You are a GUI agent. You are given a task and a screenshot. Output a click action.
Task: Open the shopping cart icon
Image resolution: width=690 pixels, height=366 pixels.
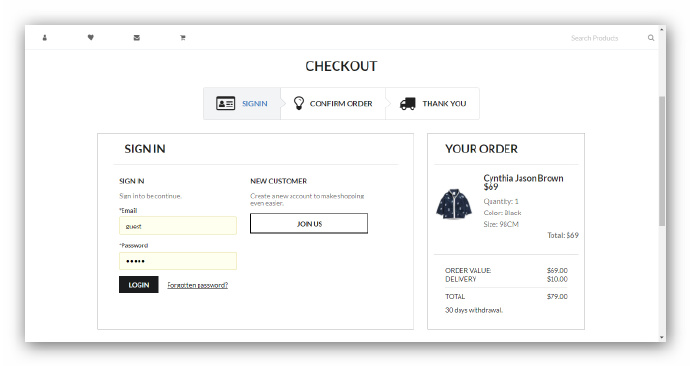[183, 38]
